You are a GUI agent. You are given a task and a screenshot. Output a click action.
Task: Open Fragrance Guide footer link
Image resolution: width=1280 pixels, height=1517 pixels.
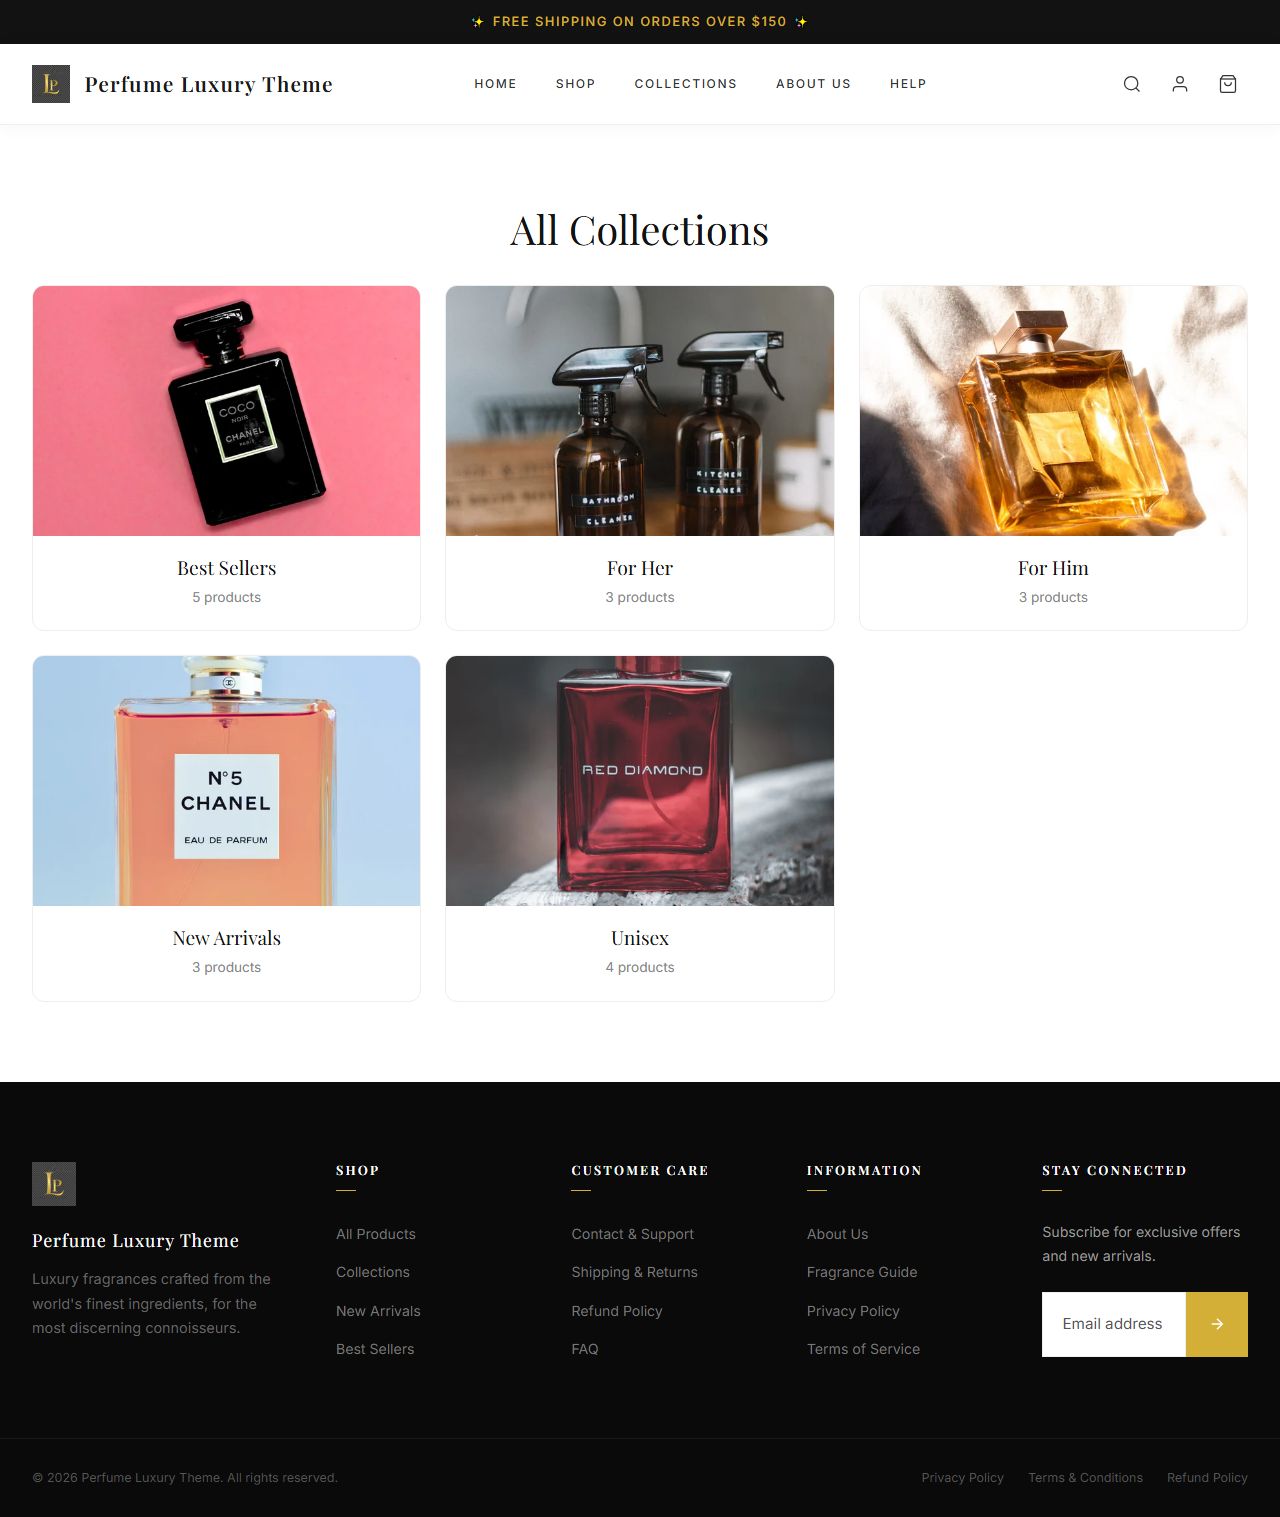(x=862, y=1272)
